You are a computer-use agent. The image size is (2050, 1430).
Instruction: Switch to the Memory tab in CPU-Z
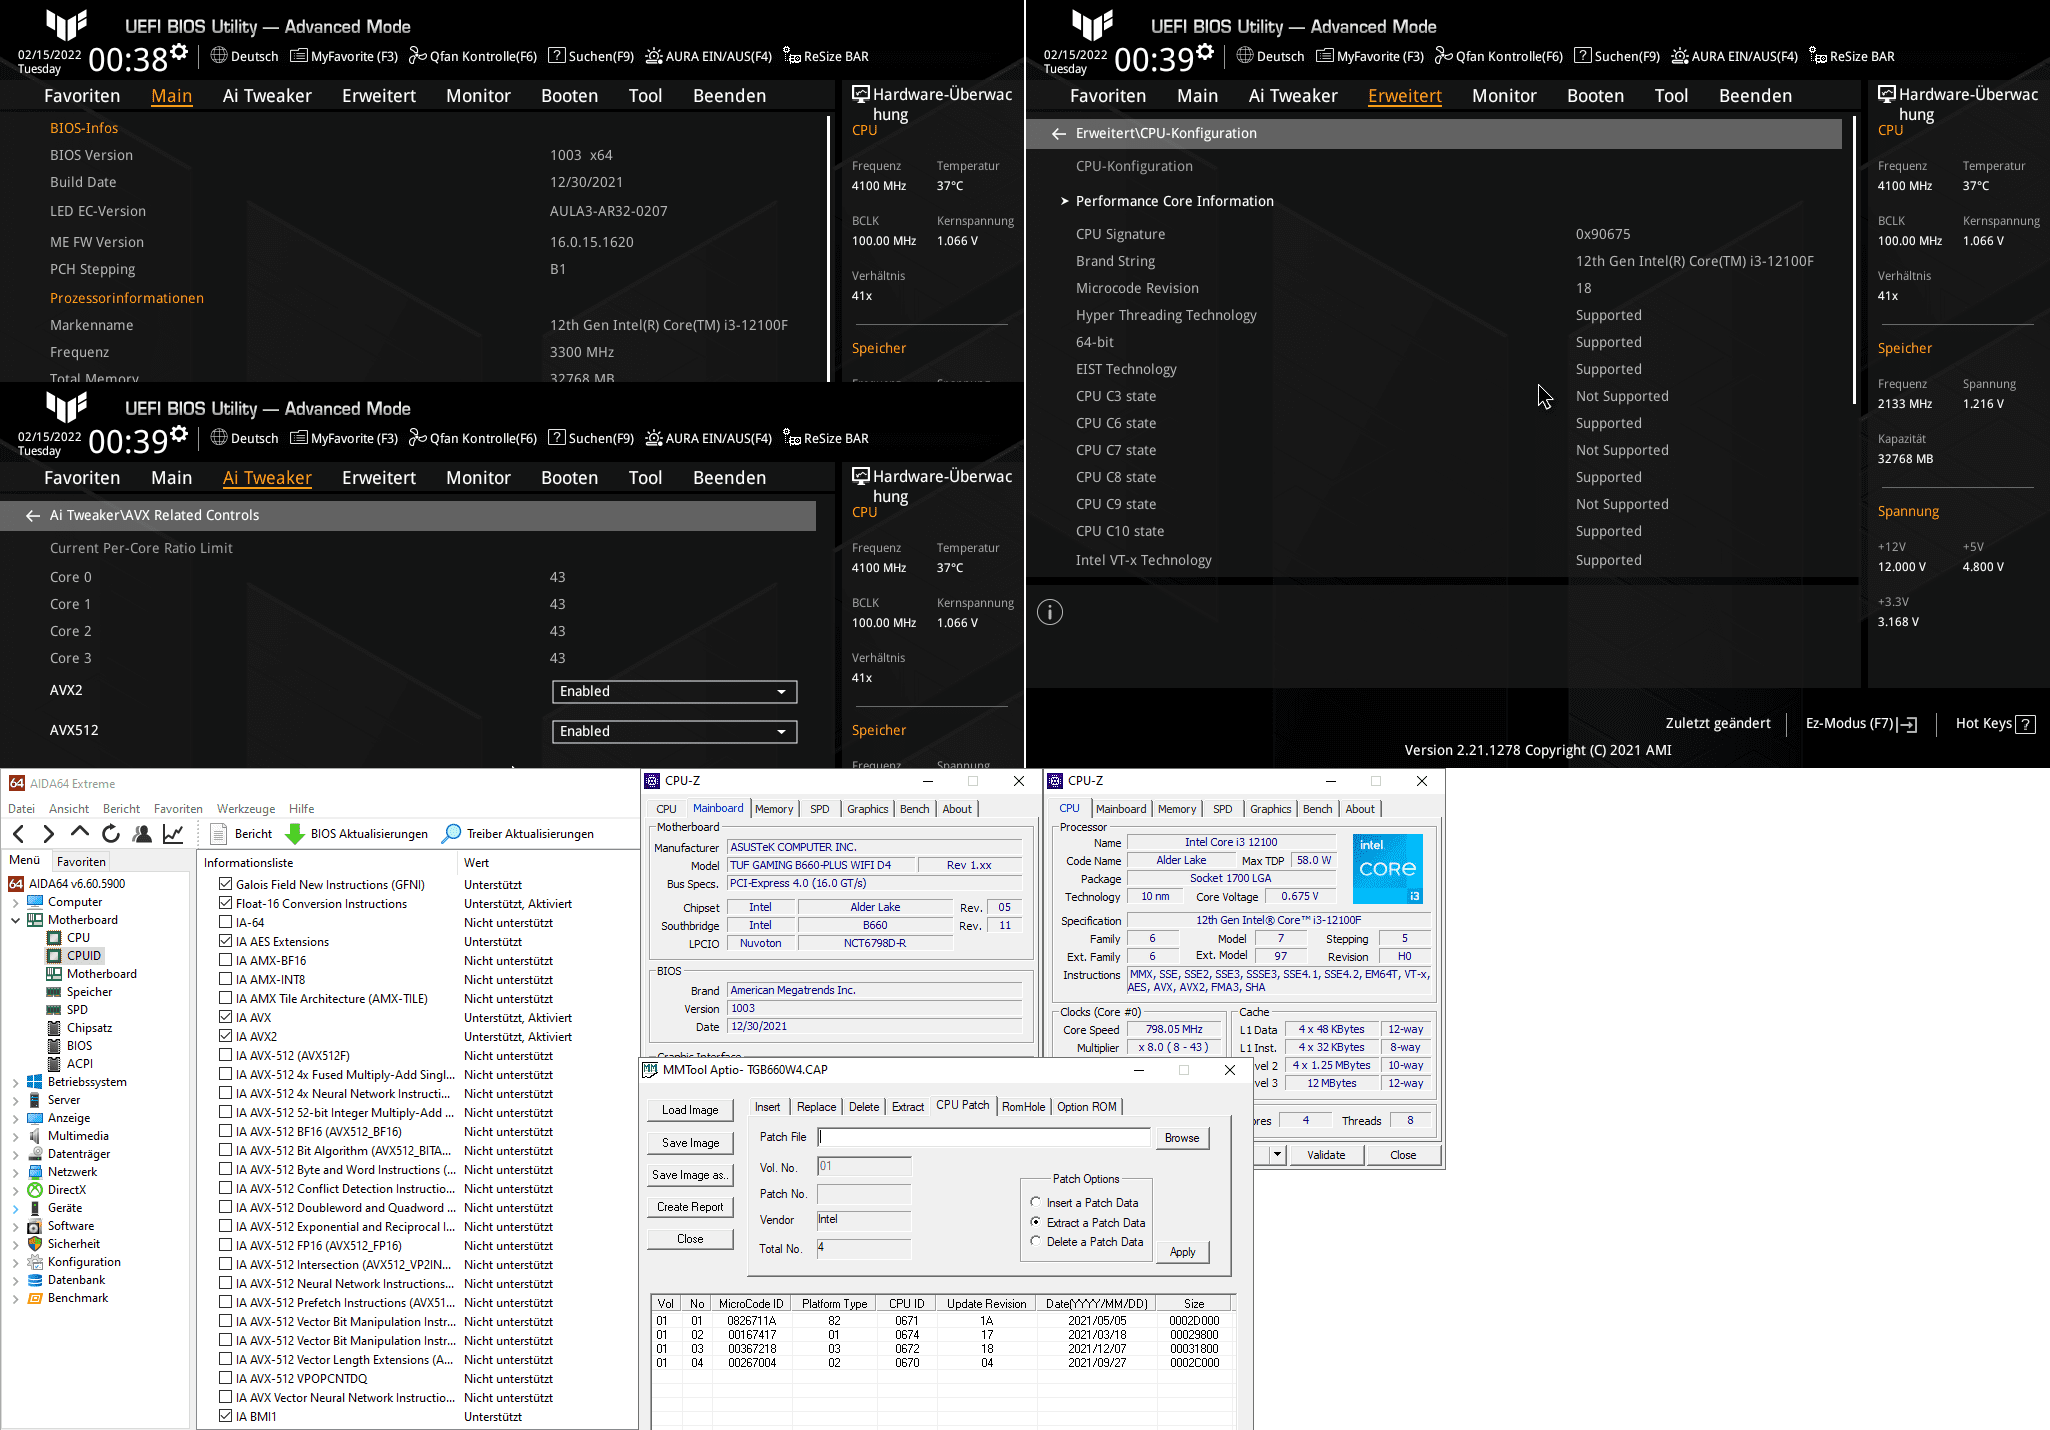tap(773, 809)
